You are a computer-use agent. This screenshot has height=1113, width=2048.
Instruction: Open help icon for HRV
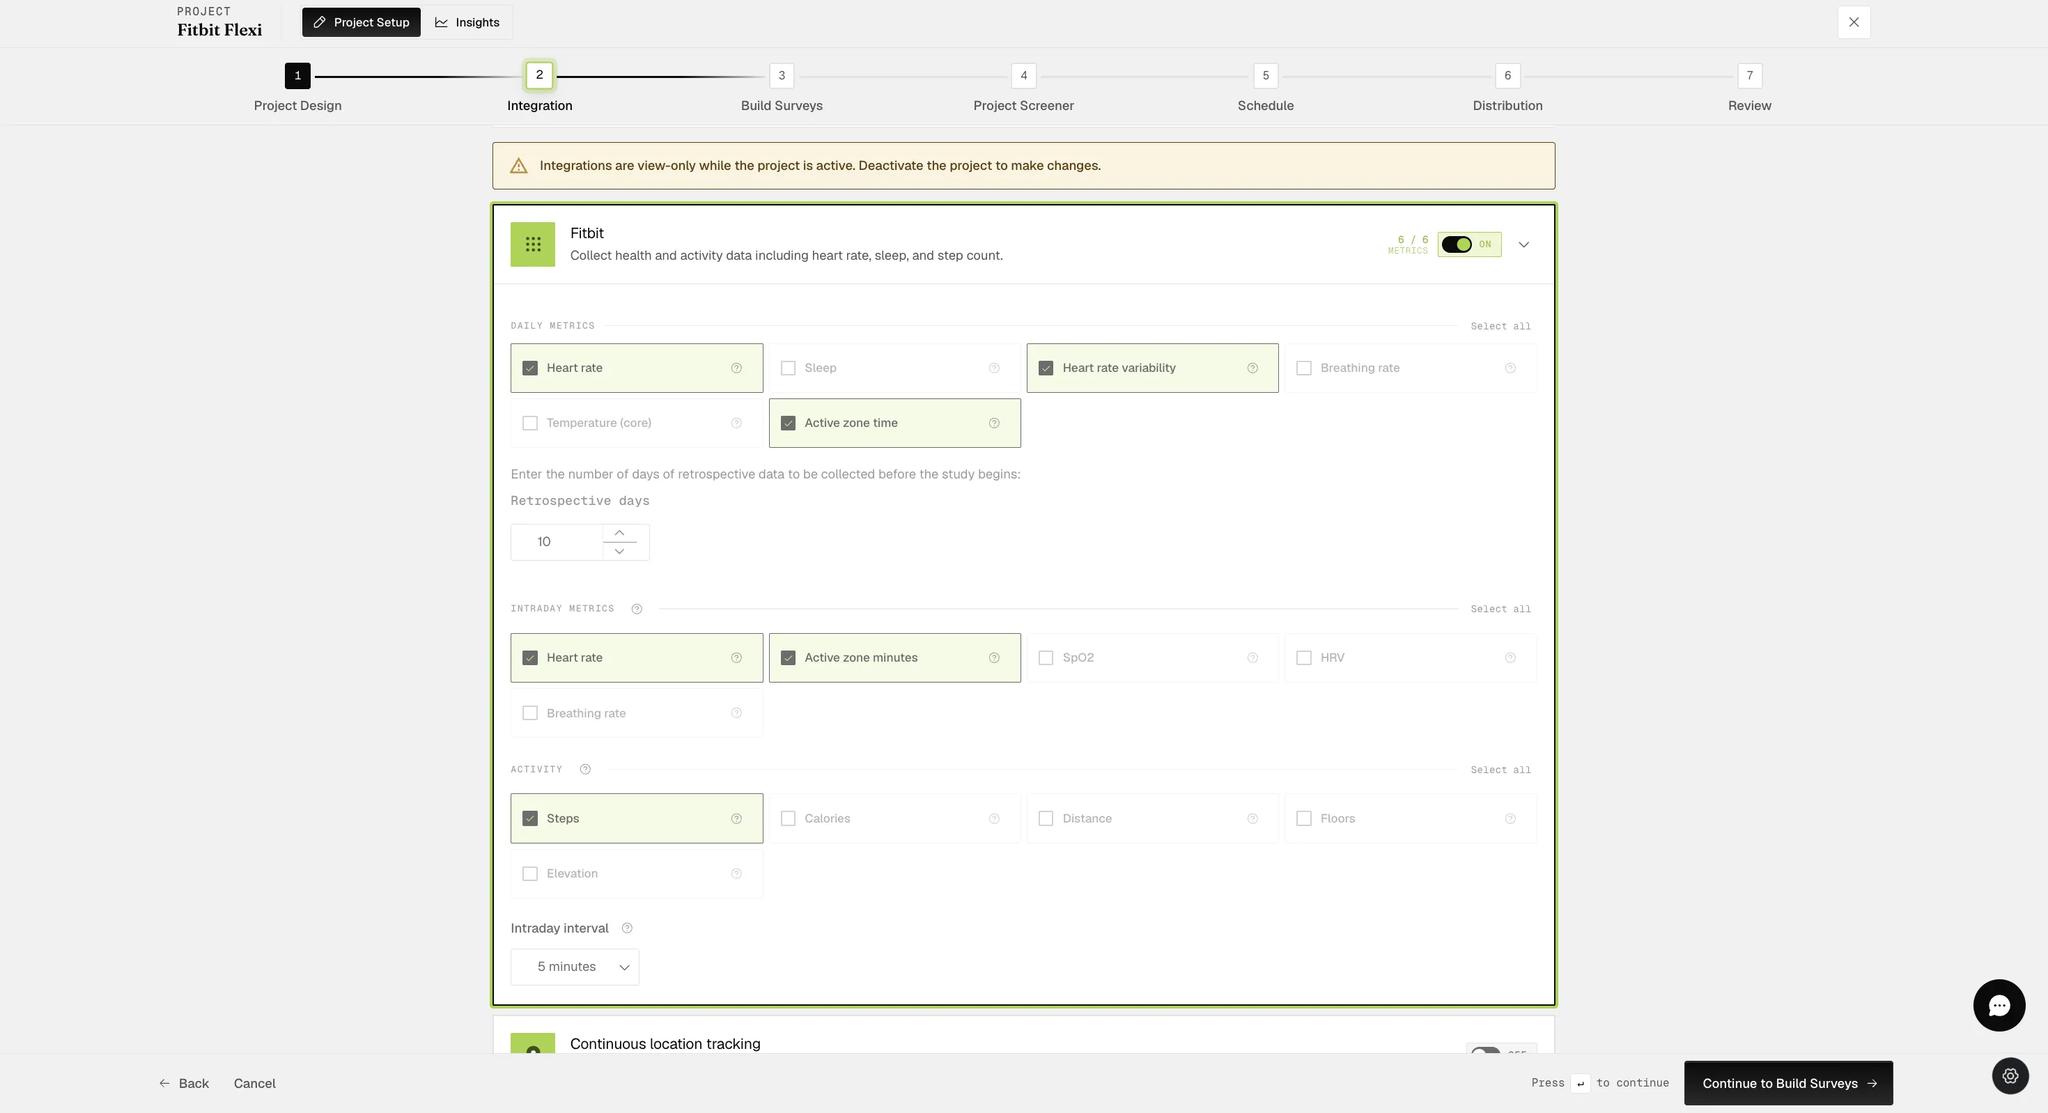[1510, 658]
